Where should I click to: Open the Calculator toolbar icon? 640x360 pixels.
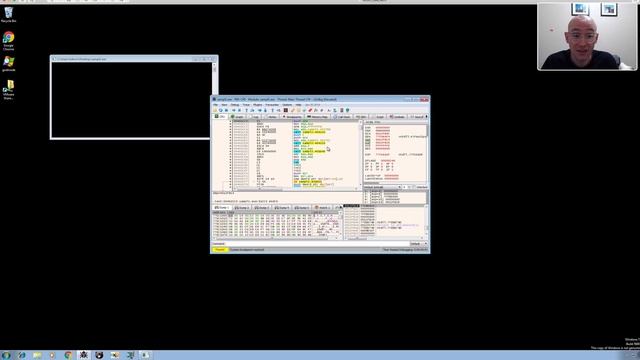click(x=341, y=110)
